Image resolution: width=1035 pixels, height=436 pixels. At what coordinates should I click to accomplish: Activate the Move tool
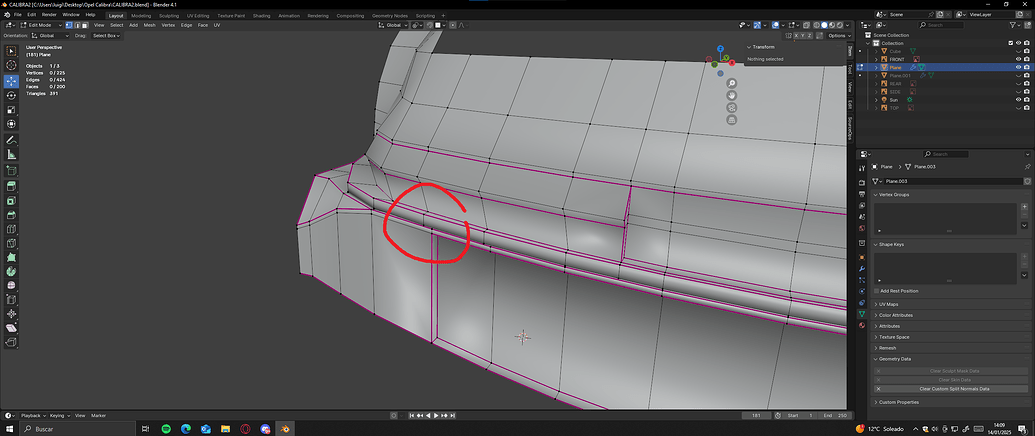11,81
